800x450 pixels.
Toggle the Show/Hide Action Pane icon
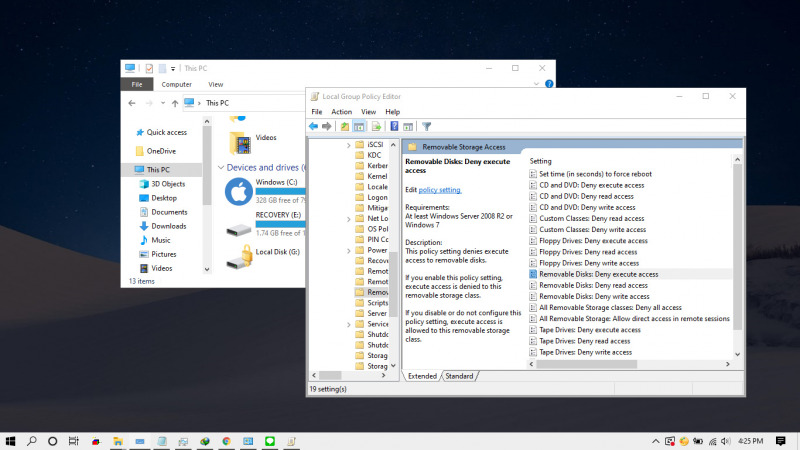[x=408, y=127]
